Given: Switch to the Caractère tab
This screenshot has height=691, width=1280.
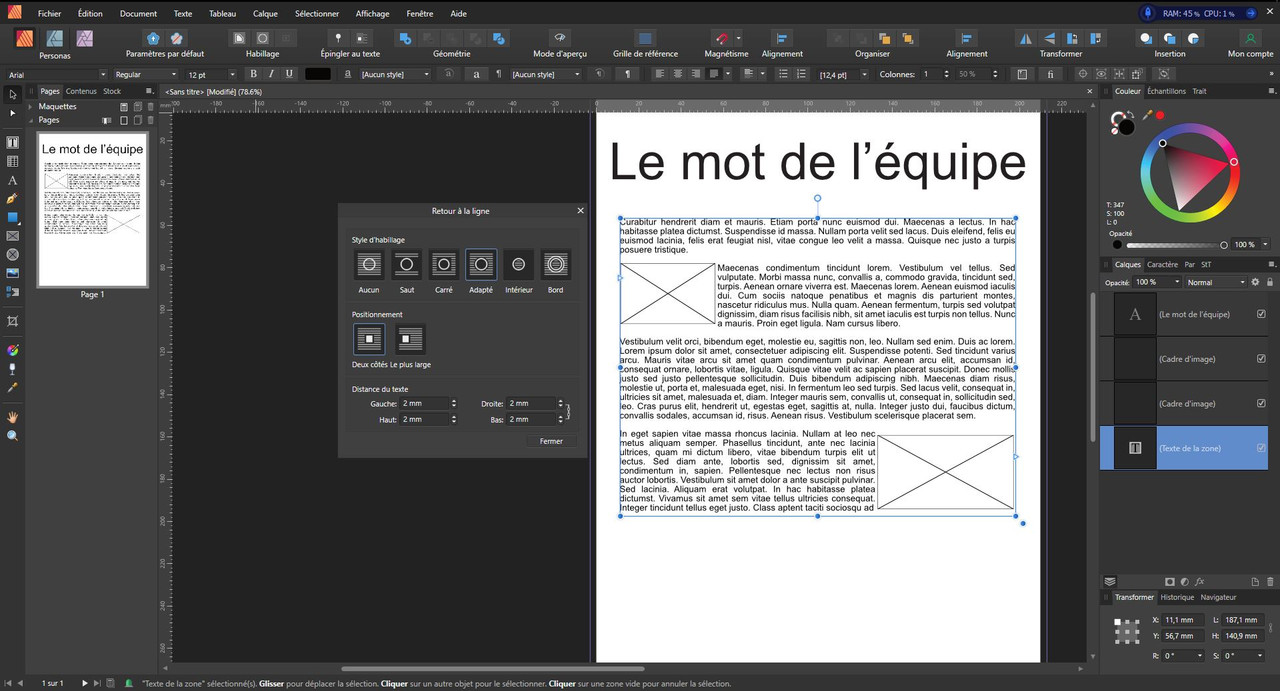Looking at the screenshot, I should point(1162,265).
